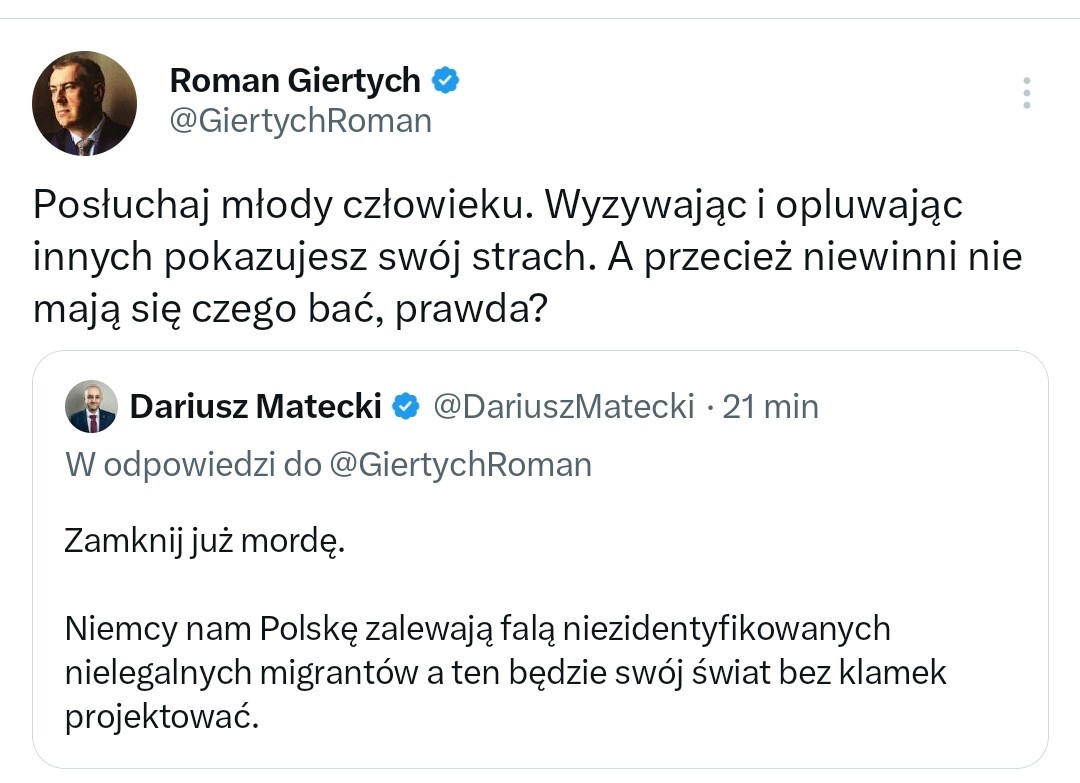This screenshot has width=1080, height=783.
Task: Click the "21 min" timestamp
Action: 770,406
